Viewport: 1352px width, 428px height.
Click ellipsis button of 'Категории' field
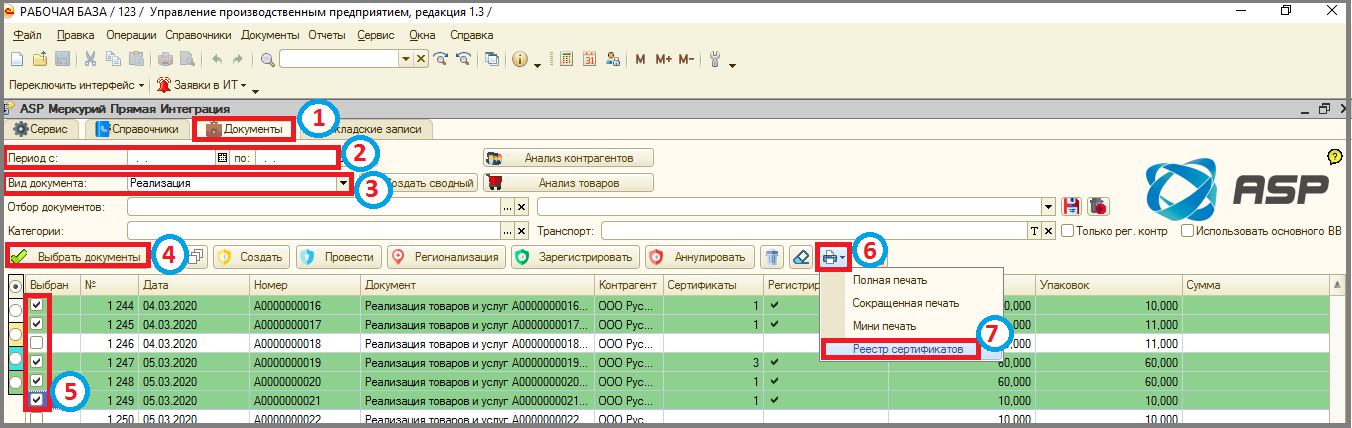tap(507, 231)
